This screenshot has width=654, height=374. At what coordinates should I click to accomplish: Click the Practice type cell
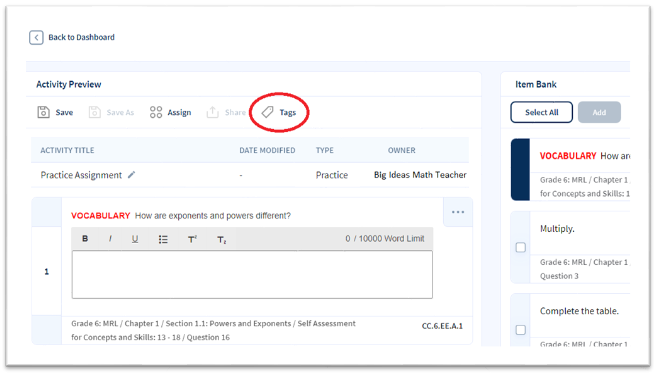(332, 175)
